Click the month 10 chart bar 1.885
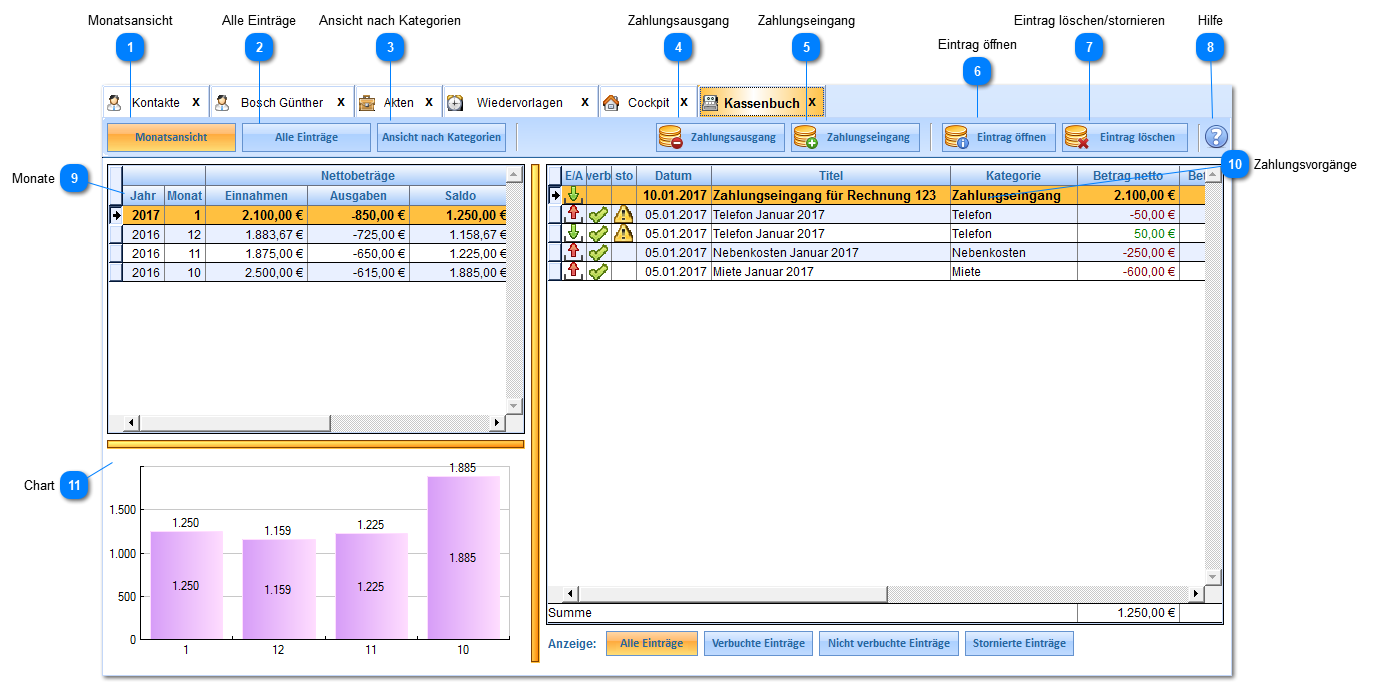This screenshot has height=685, width=1377. click(463, 557)
